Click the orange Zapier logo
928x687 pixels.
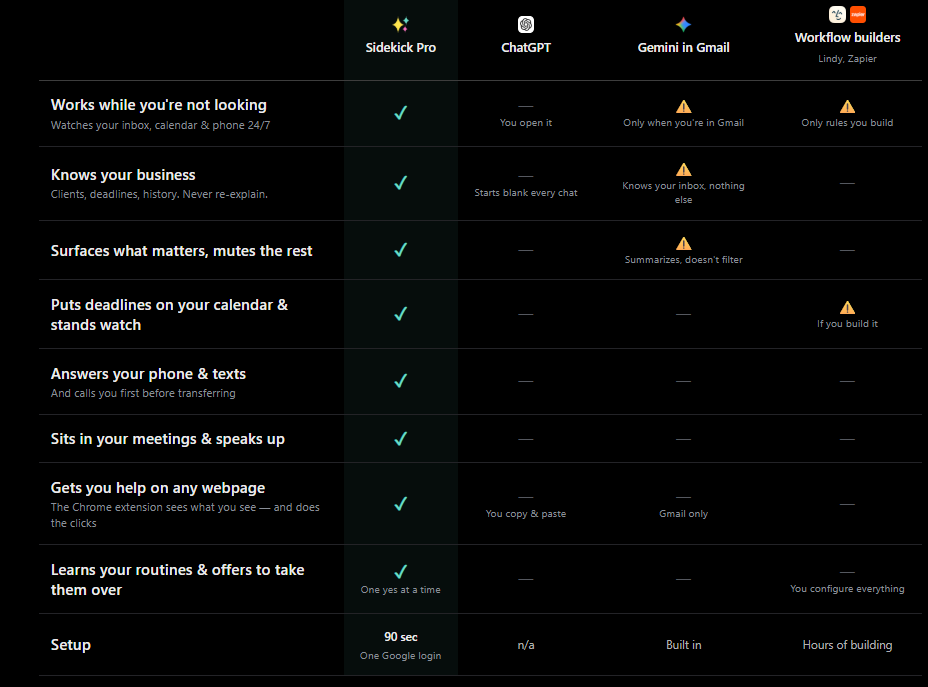[x=858, y=14]
